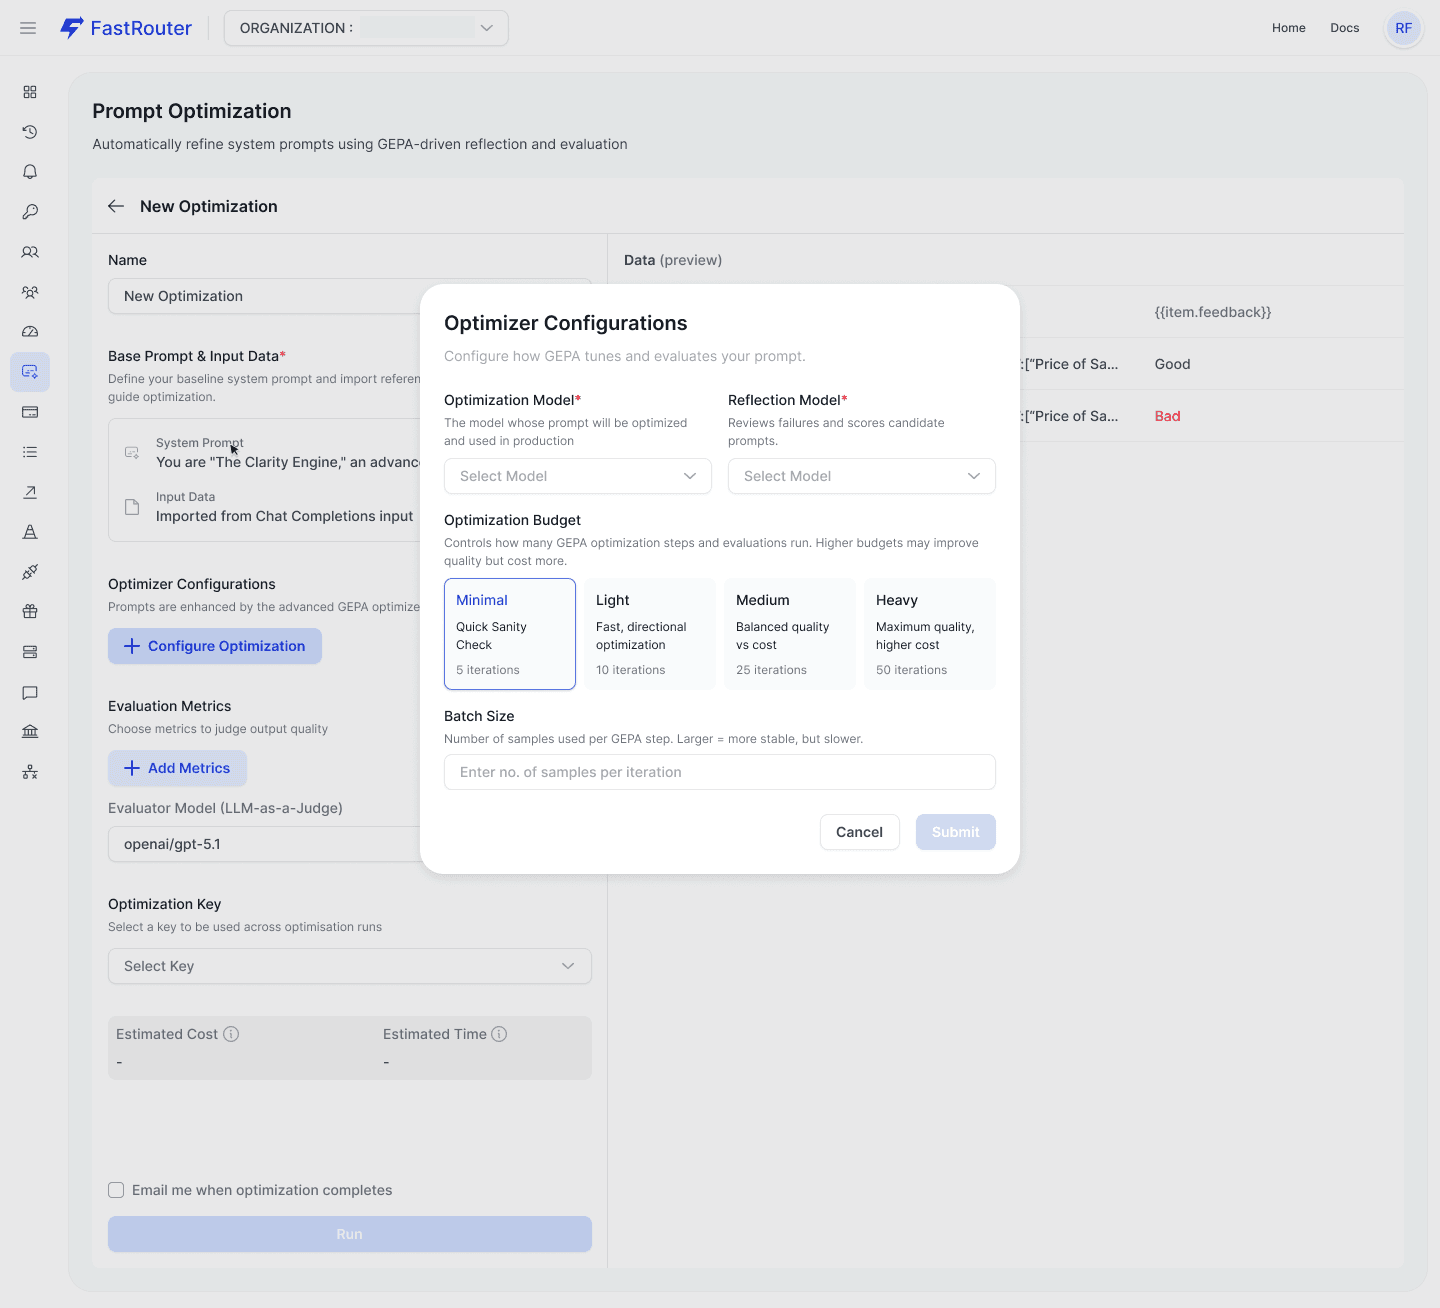Go to Home in top navigation

(x=1289, y=28)
